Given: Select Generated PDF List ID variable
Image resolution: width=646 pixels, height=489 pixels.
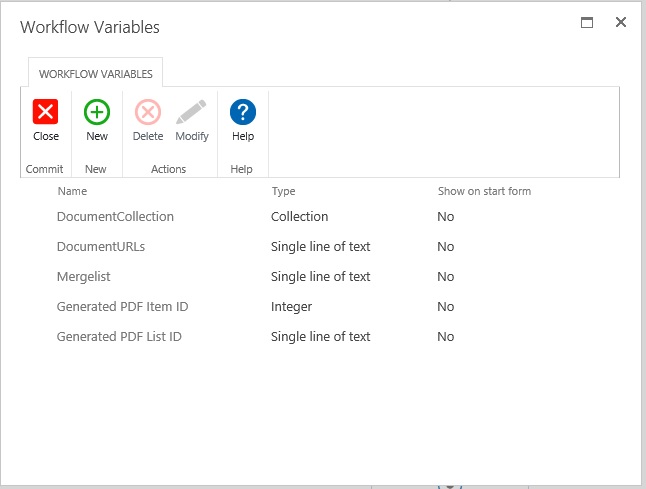Looking at the screenshot, I should 119,337.
